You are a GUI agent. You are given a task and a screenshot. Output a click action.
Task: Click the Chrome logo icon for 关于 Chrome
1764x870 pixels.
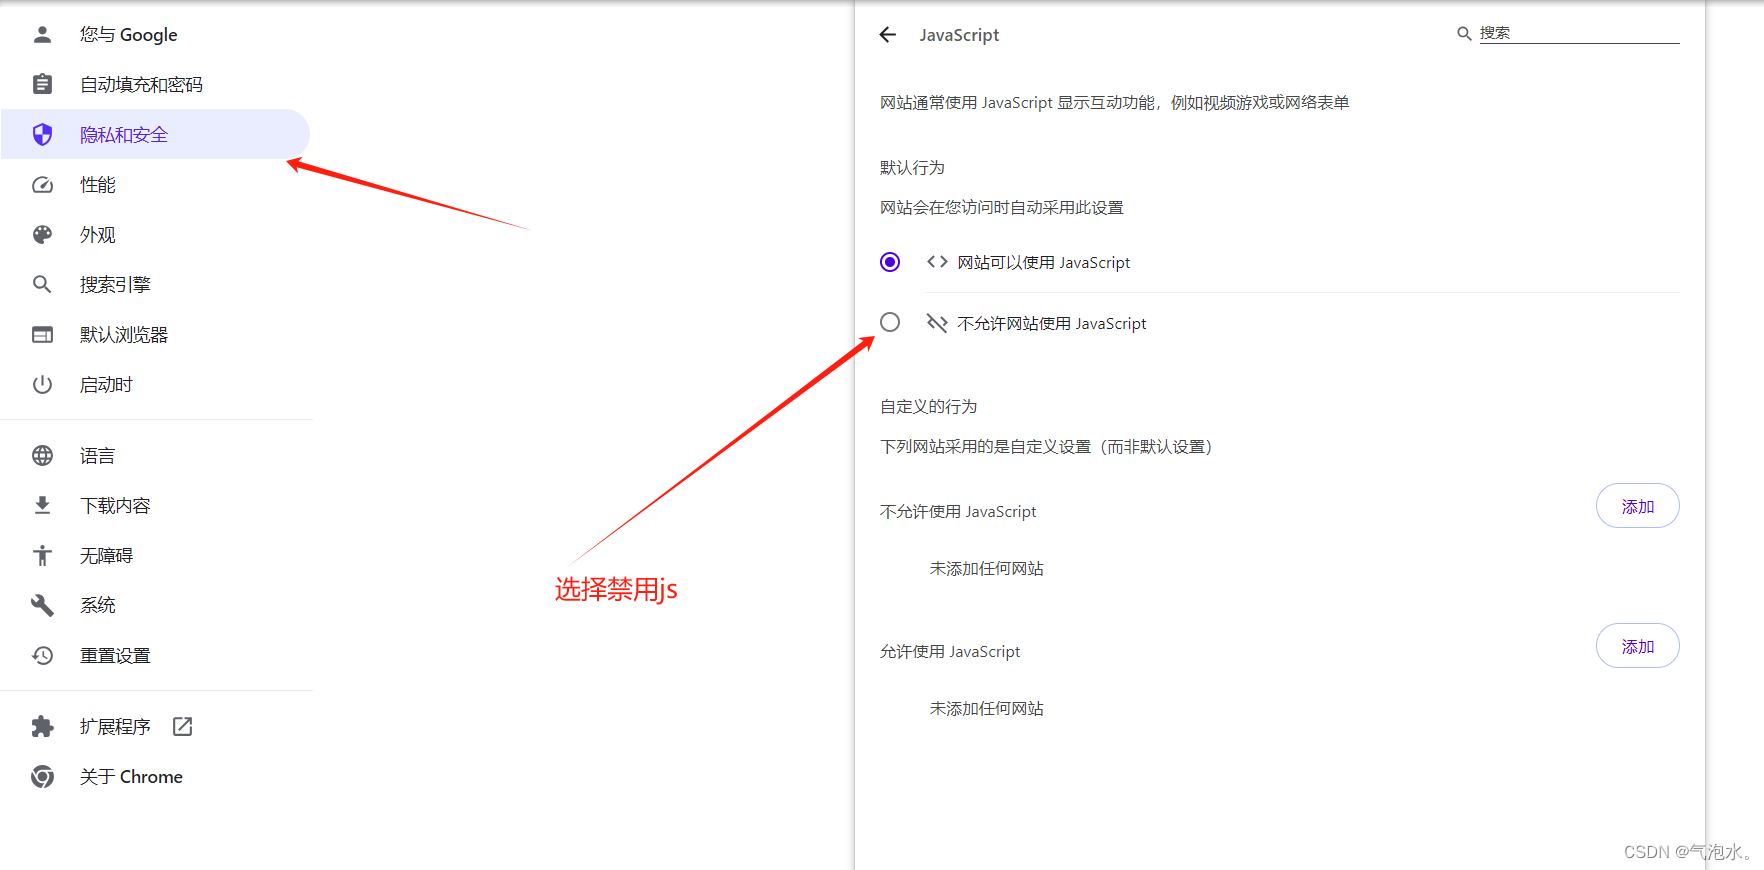(x=42, y=776)
